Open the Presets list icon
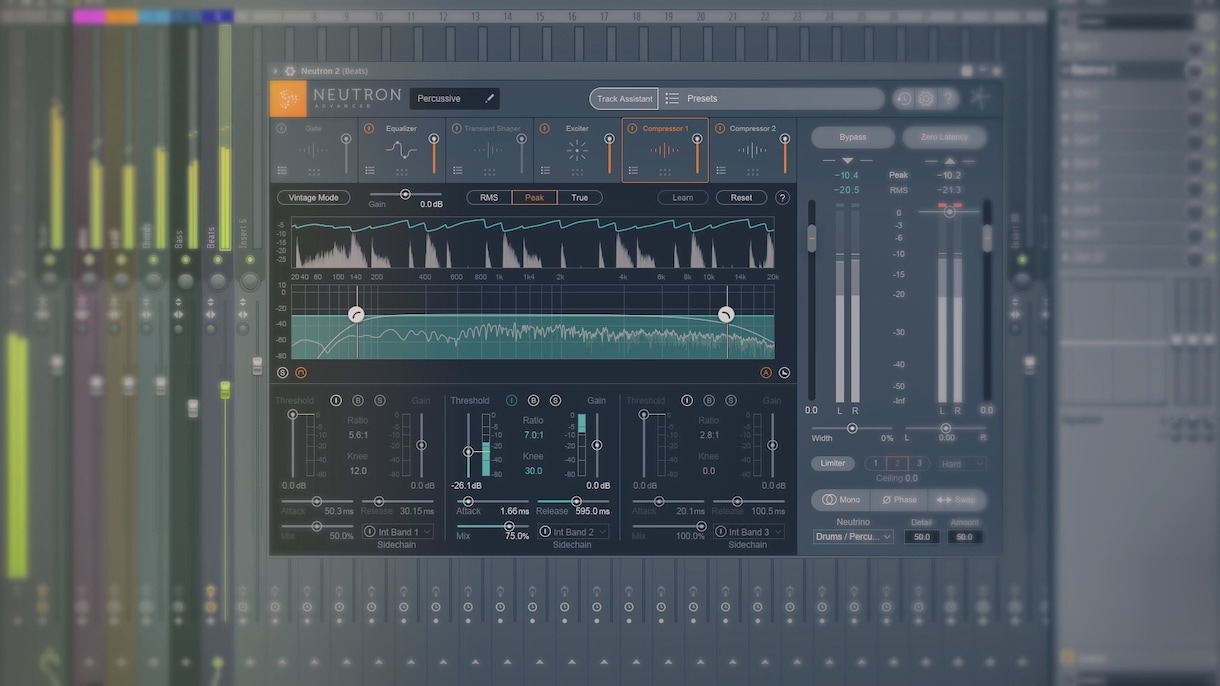The height and width of the screenshot is (686, 1220). click(x=672, y=98)
